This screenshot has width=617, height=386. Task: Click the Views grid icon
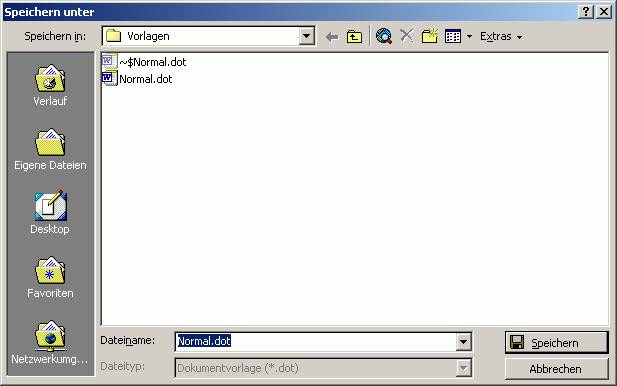[453, 37]
